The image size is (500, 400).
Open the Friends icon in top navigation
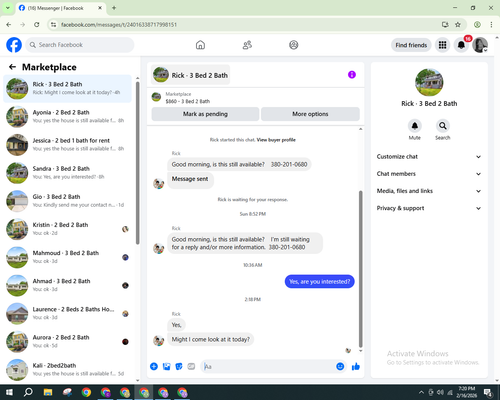point(247,45)
